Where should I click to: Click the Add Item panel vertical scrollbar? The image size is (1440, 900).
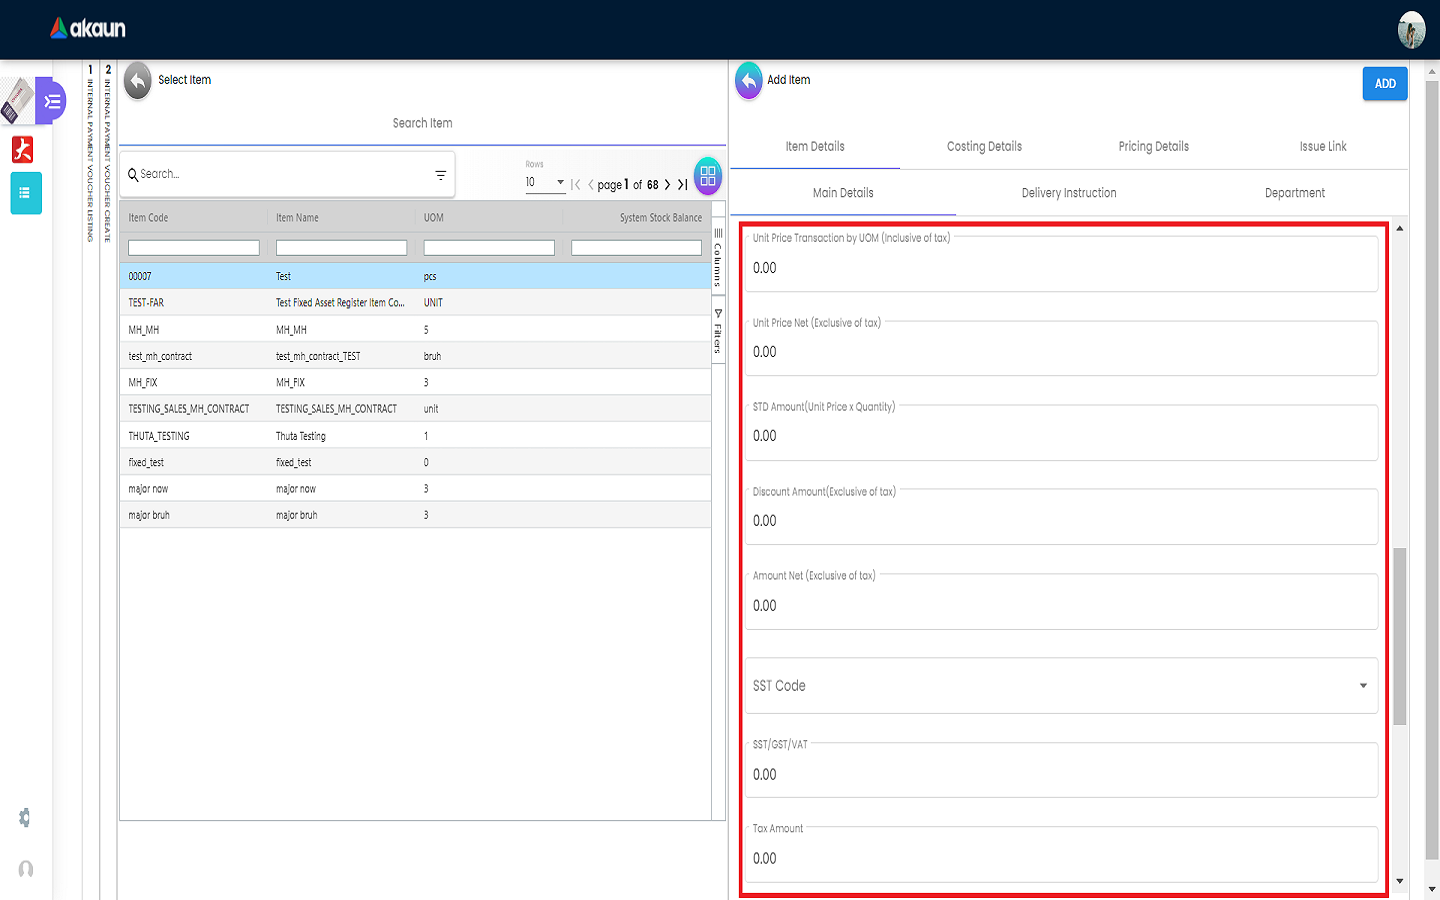tap(1399, 636)
